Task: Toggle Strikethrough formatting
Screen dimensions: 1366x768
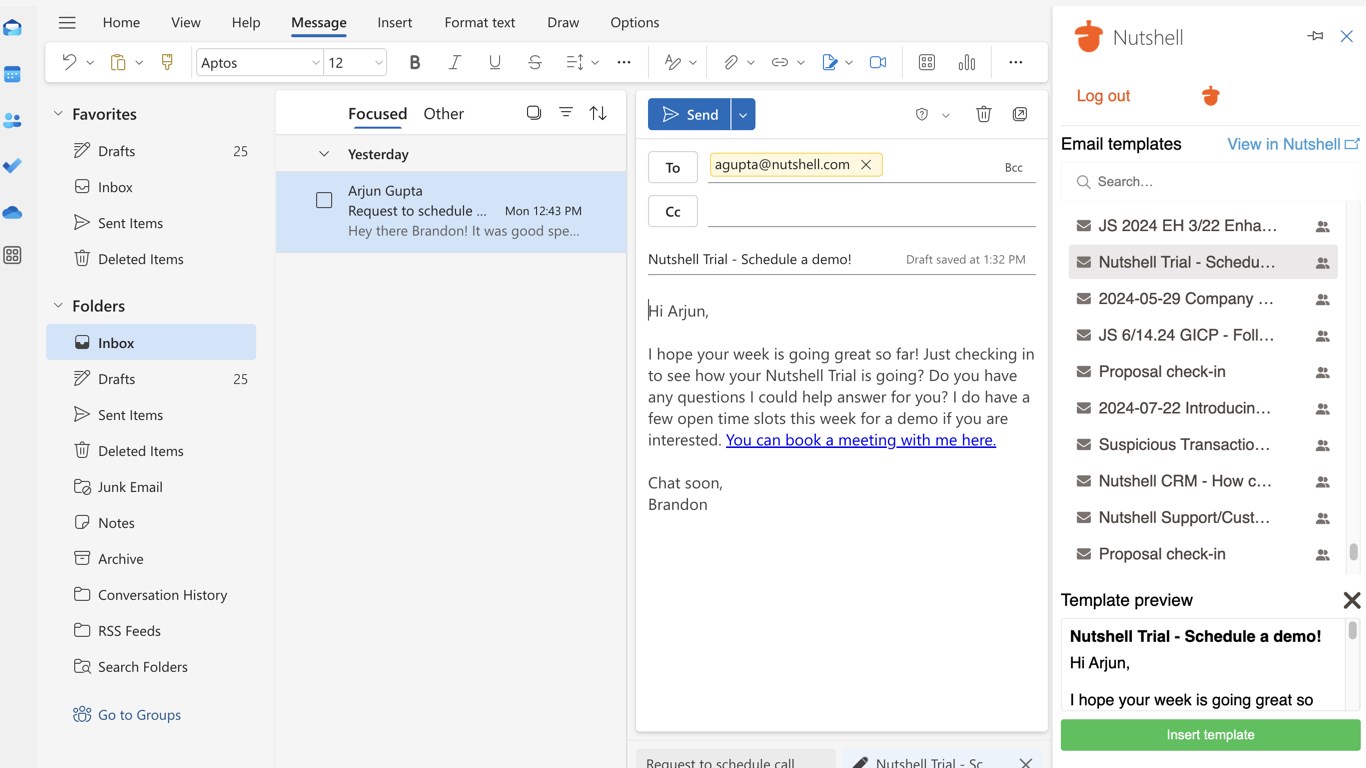Action: (x=535, y=62)
